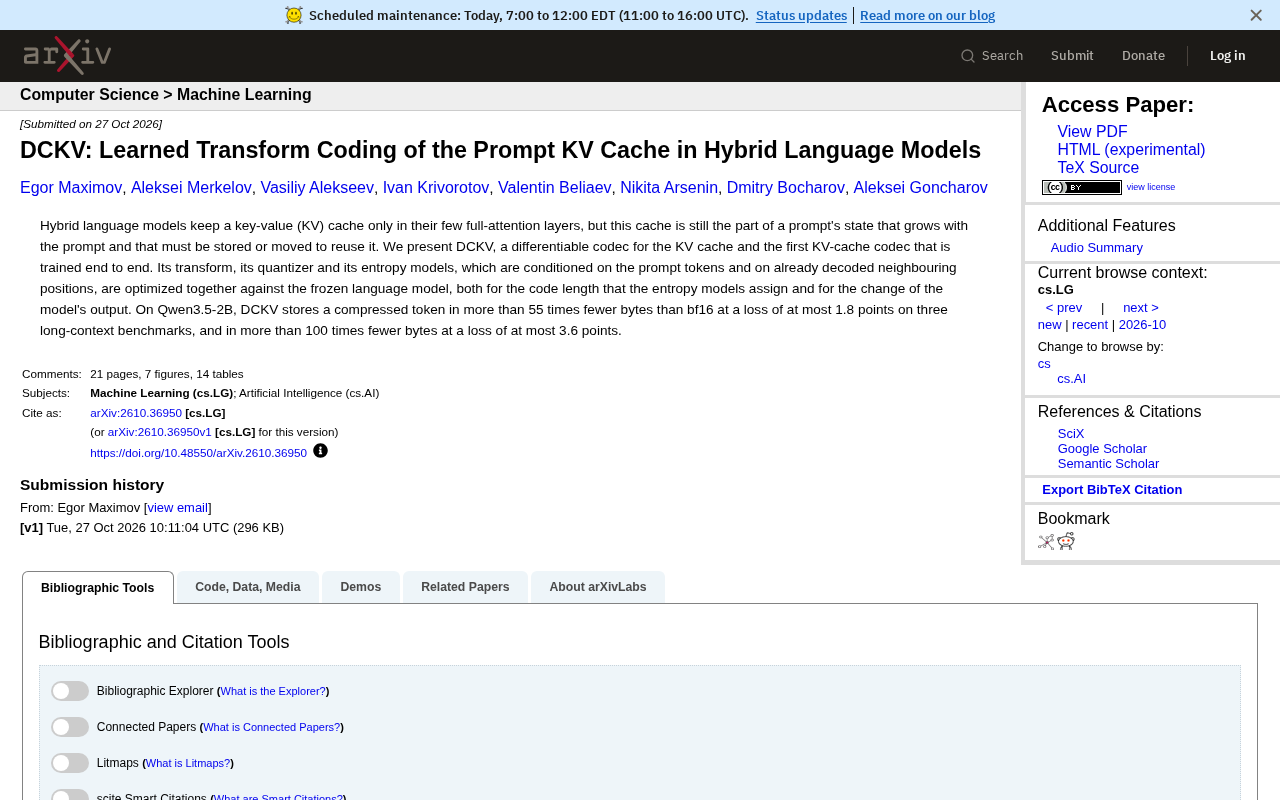The height and width of the screenshot is (800, 1280).
Task: Go to the next paper link
Action: tap(1141, 308)
